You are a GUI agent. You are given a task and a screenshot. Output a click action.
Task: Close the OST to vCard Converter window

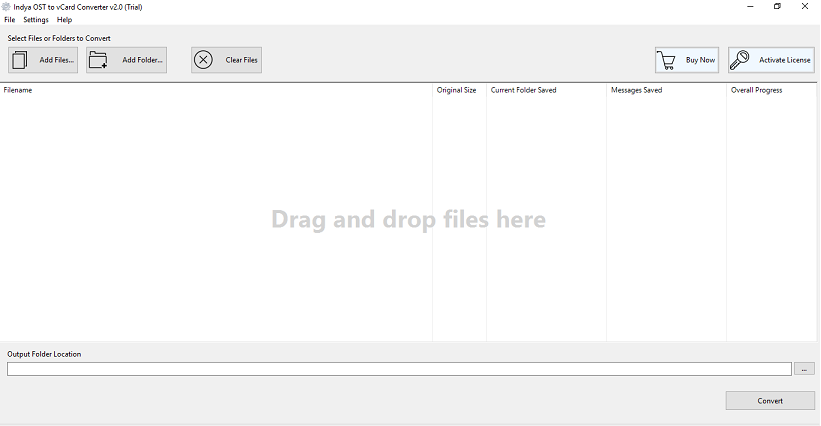(x=805, y=7)
